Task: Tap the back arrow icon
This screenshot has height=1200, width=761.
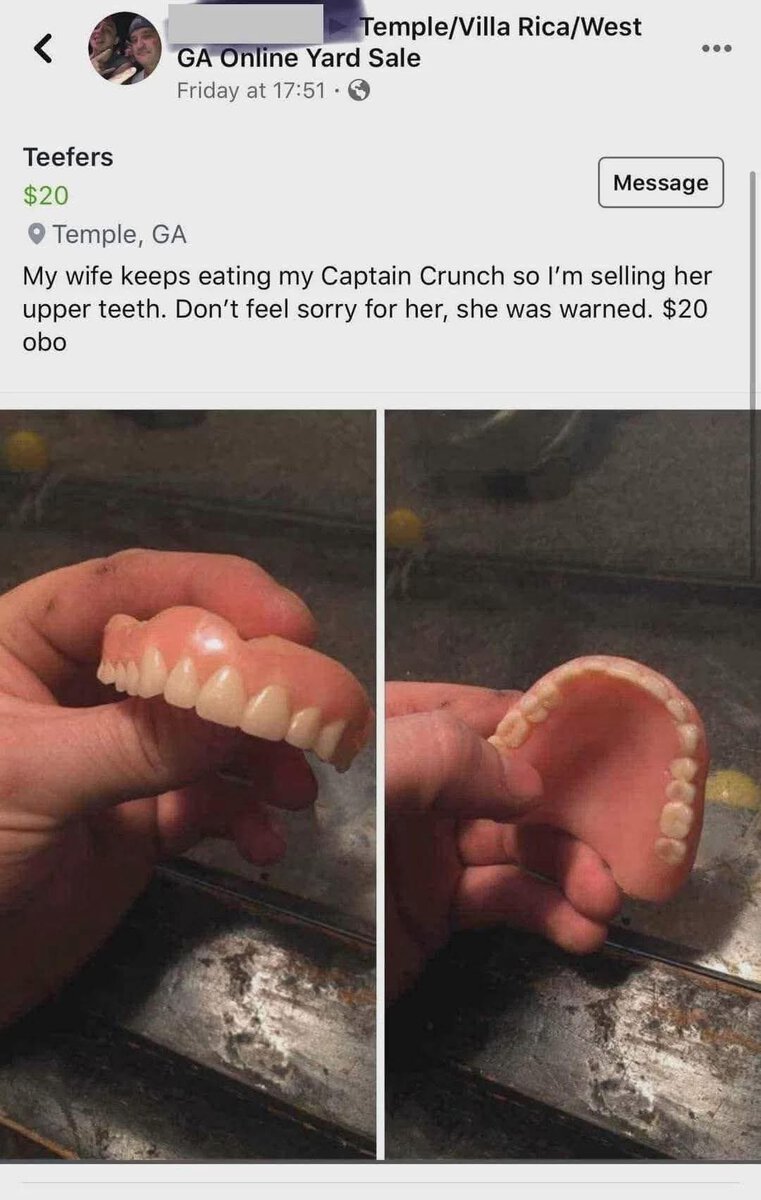Action: [43, 47]
